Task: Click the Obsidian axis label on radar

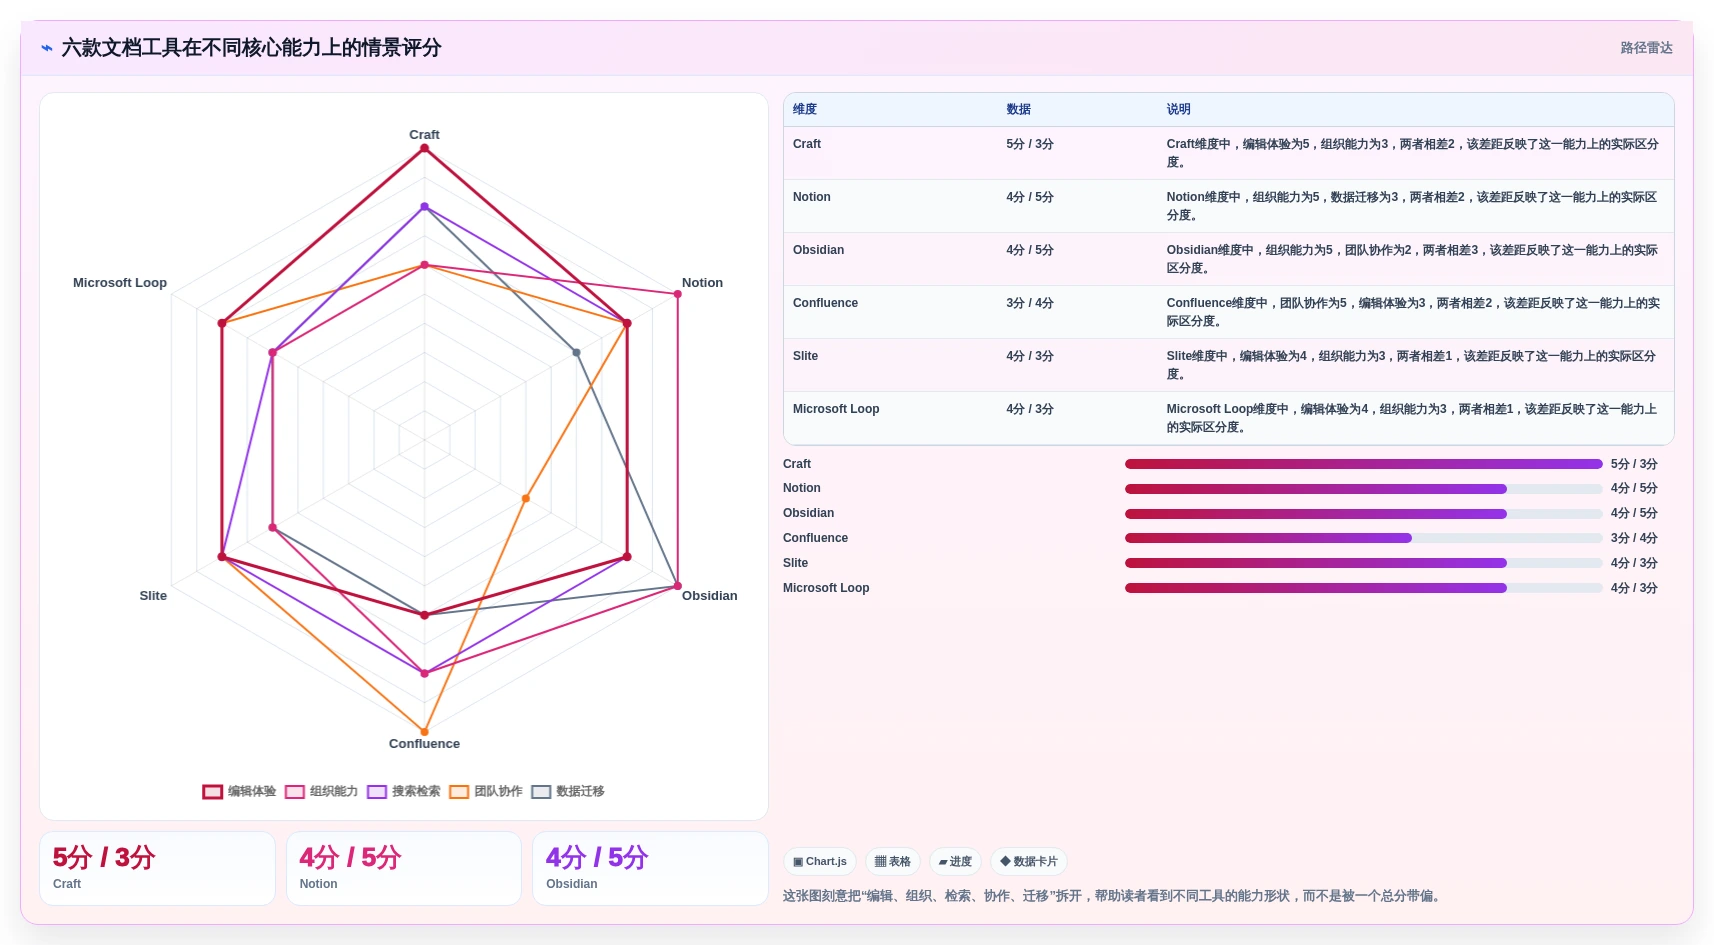Action: (709, 596)
